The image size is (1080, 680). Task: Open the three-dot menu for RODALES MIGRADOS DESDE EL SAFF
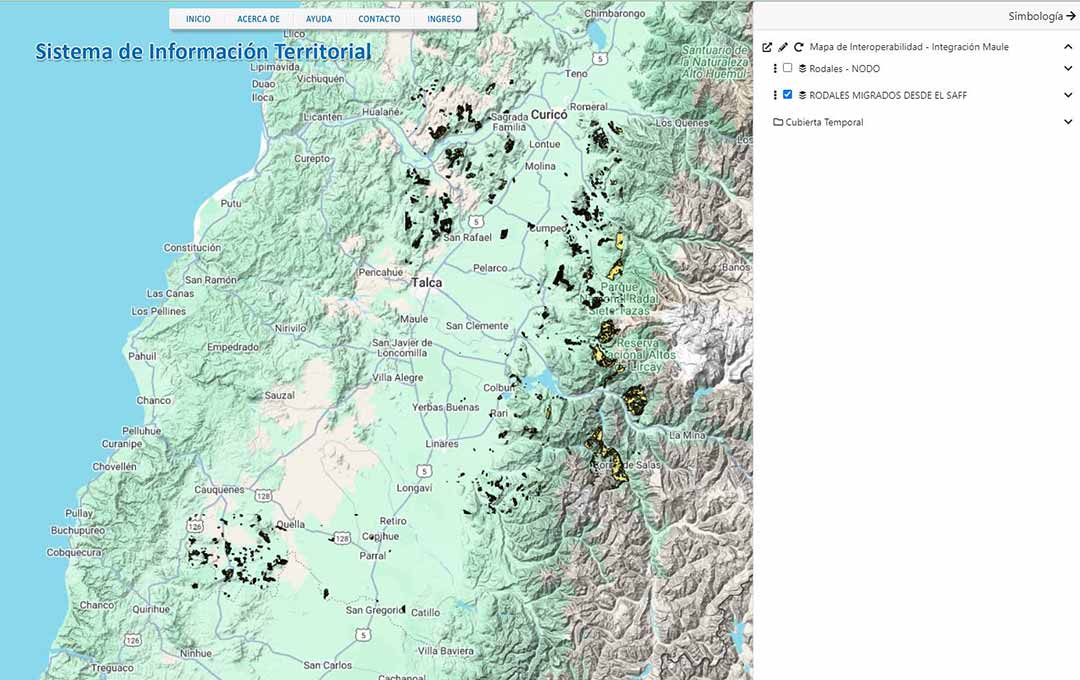pyautogui.click(x=775, y=95)
